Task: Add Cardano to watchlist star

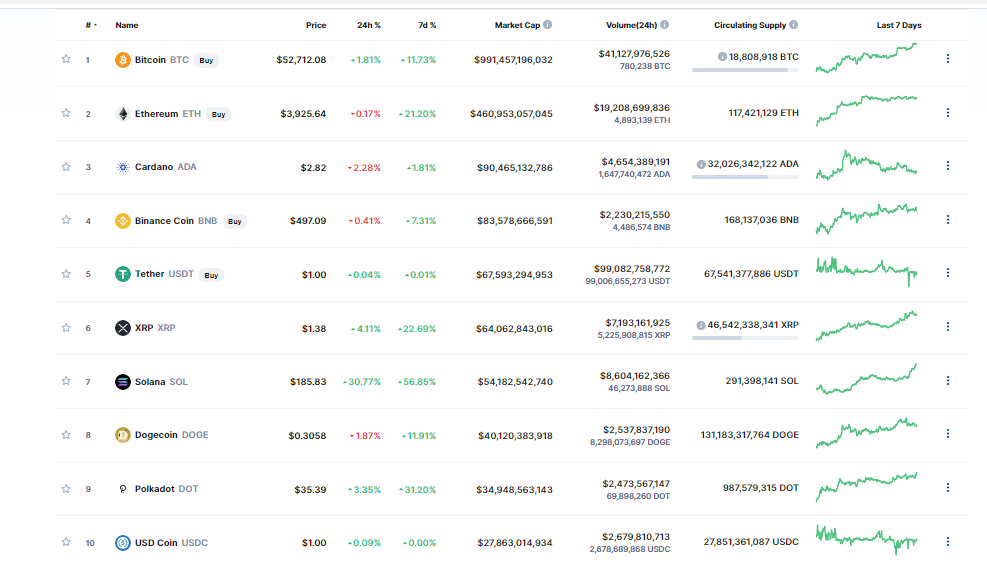Action: (x=66, y=167)
